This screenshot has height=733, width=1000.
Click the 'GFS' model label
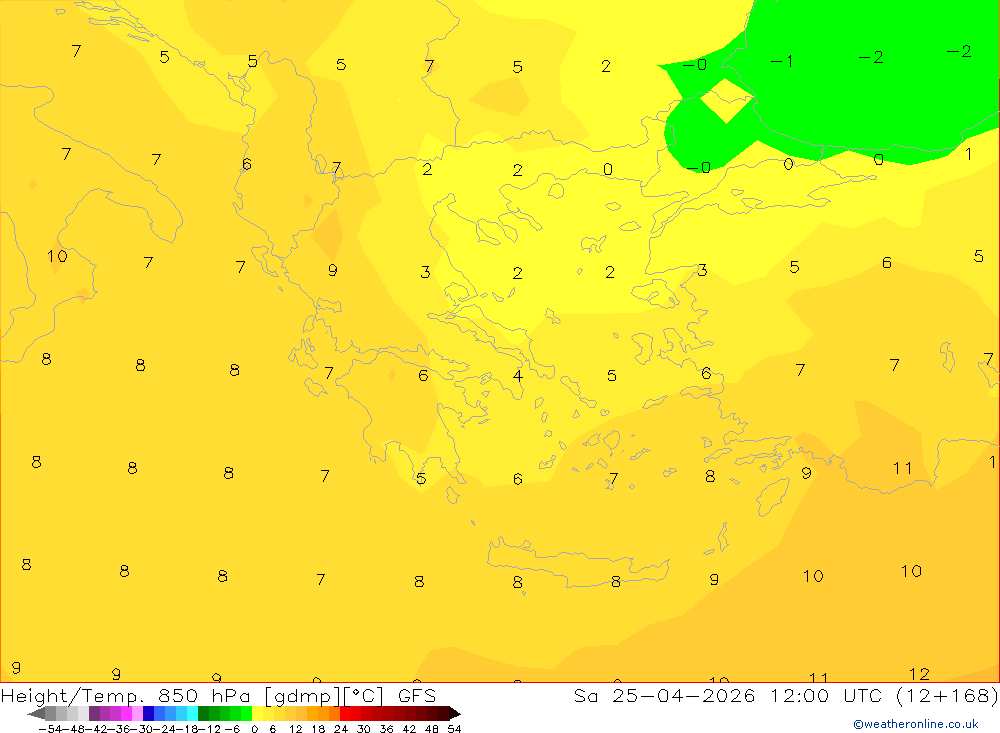tap(417, 695)
